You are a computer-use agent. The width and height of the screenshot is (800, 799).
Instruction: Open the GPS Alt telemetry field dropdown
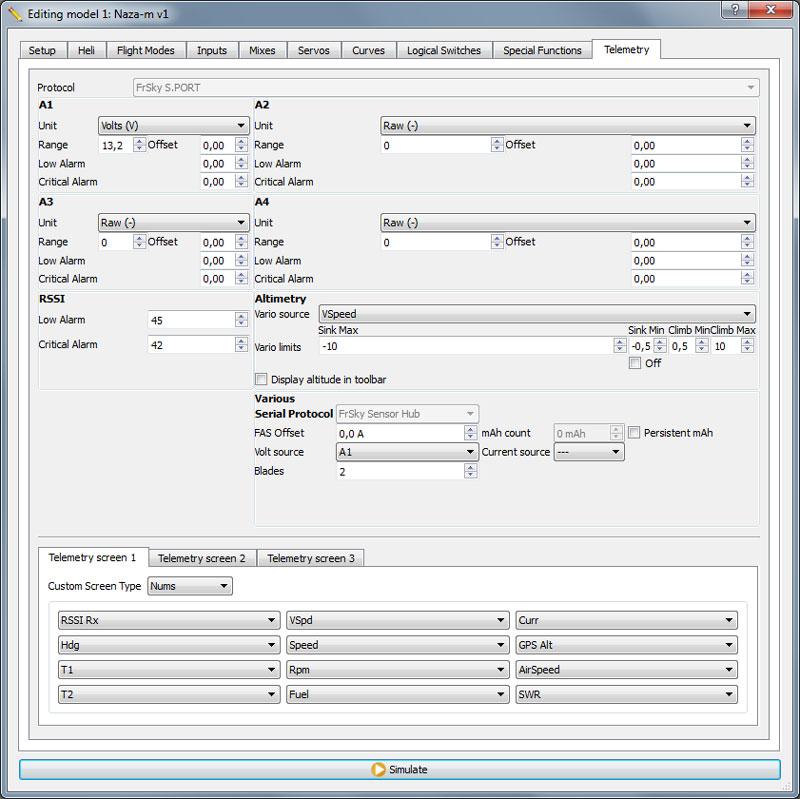(x=626, y=645)
